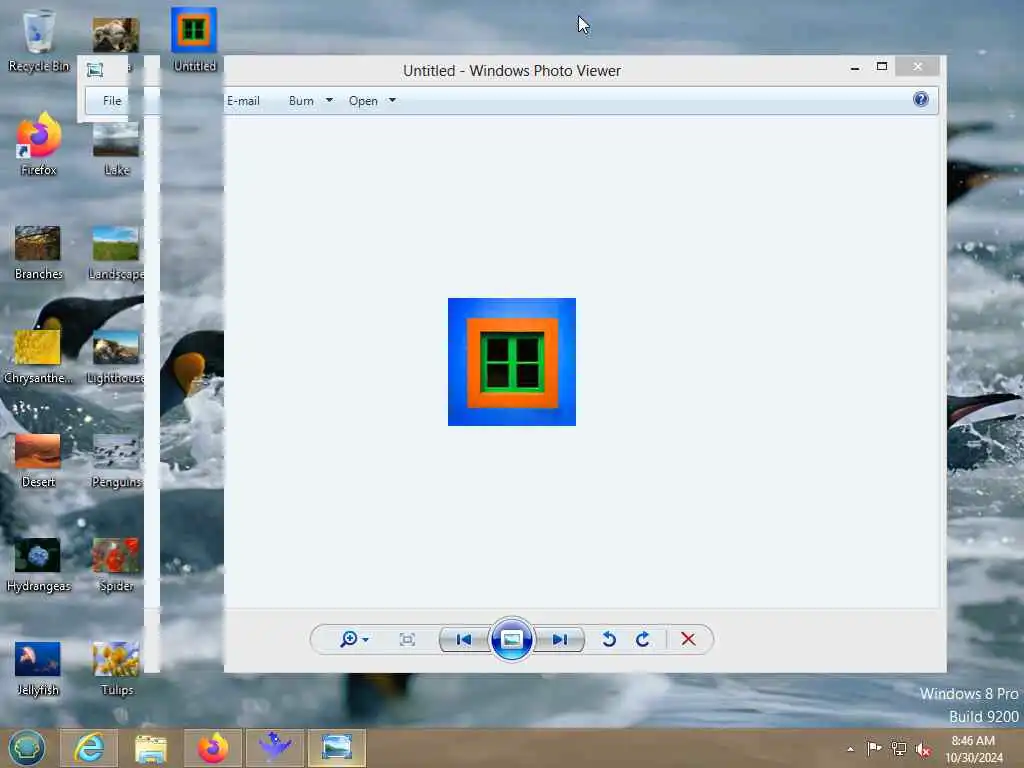Select the Lighthouse desktop image

point(116,356)
